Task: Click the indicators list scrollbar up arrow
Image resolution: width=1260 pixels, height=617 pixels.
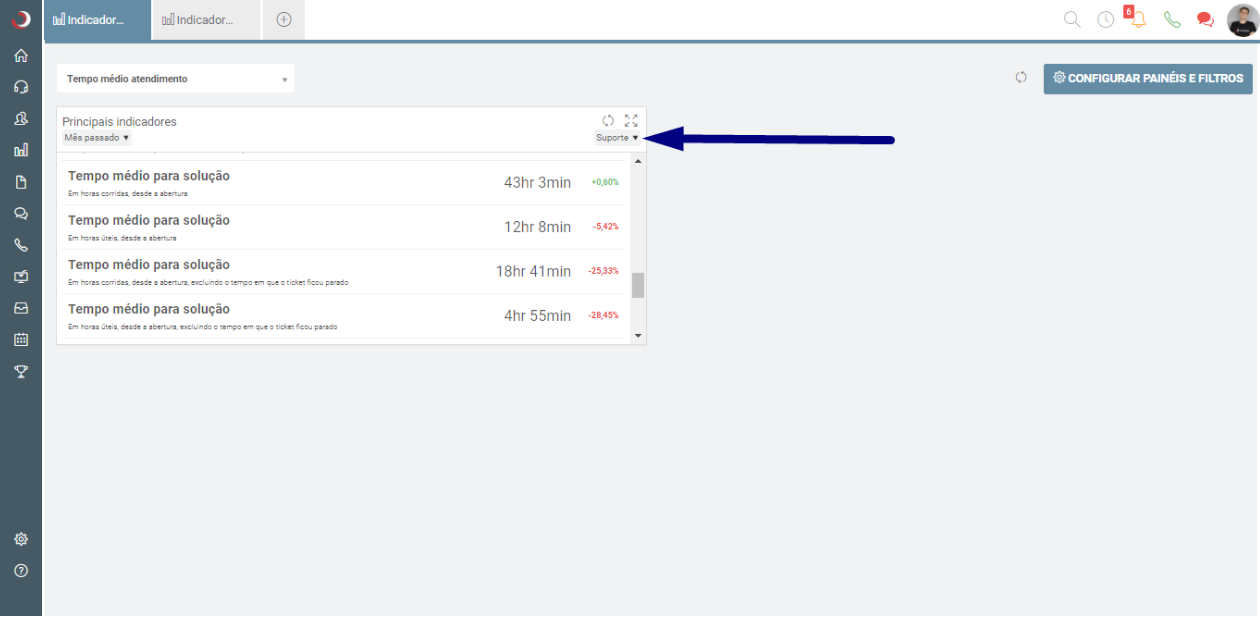Action: [638, 161]
